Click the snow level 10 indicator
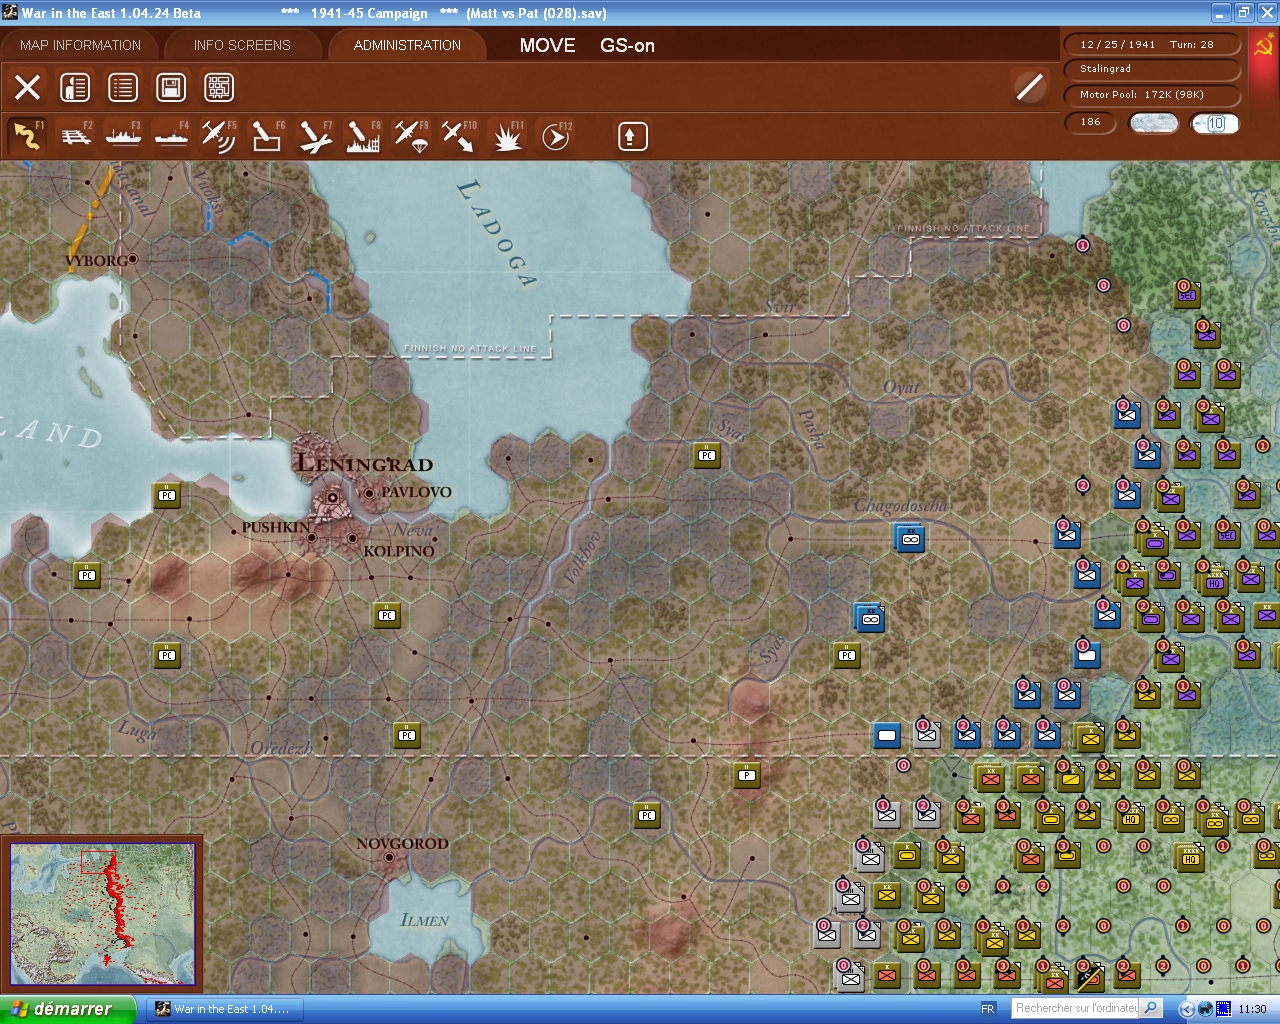Viewport: 1280px width, 1024px height. (x=1215, y=123)
